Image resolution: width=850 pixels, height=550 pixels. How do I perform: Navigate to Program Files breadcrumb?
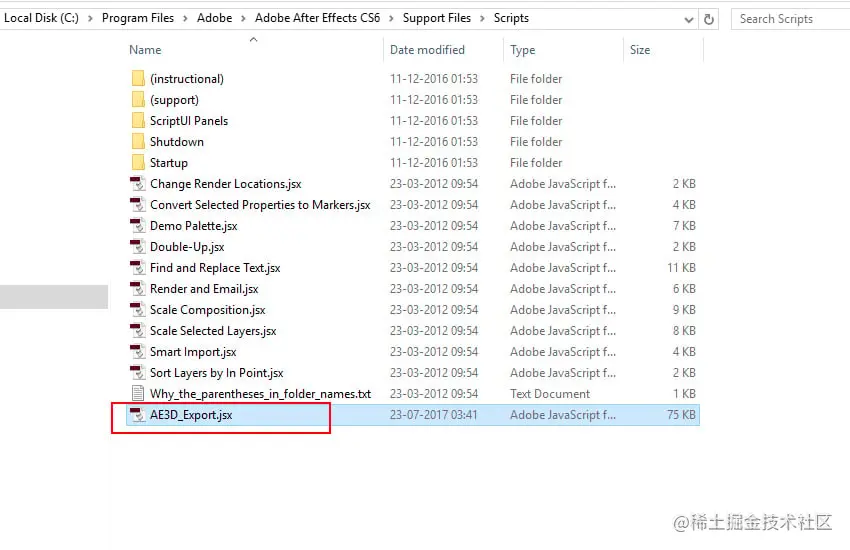(x=138, y=18)
